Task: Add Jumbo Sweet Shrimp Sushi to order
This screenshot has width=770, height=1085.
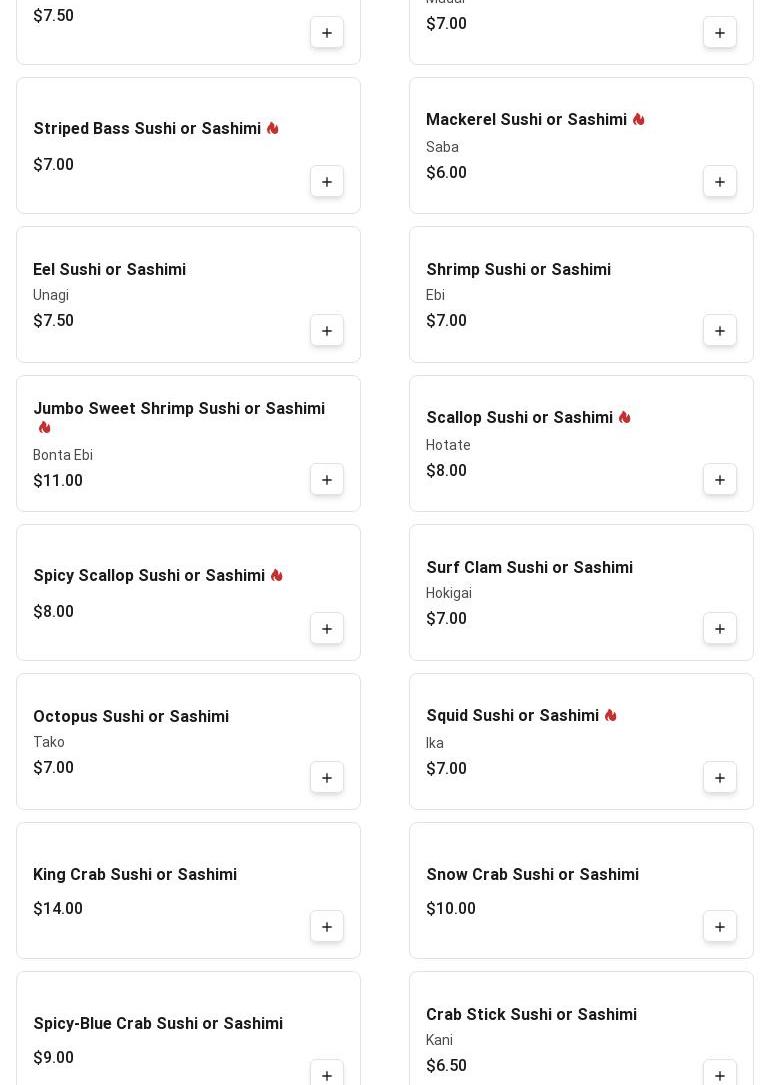Action: [327, 480]
